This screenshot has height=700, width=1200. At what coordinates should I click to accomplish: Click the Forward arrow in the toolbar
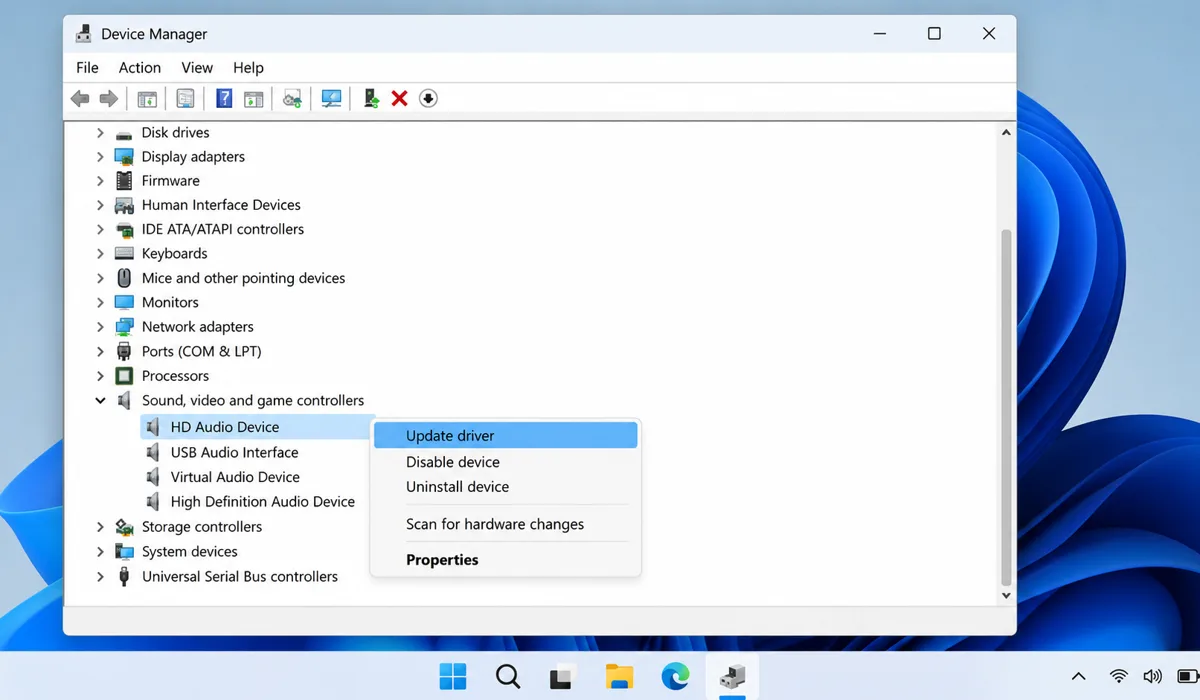[109, 98]
